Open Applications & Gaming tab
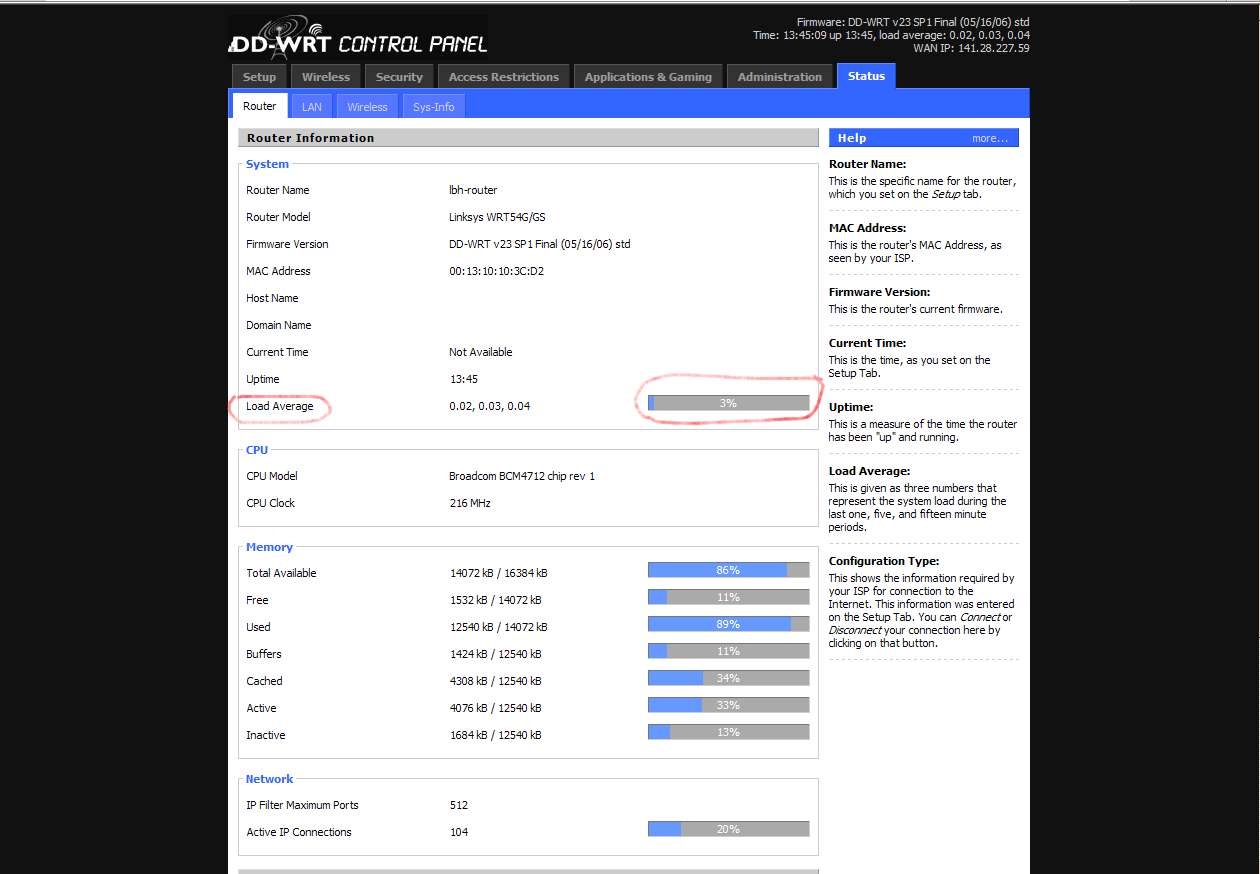 tap(648, 77)
